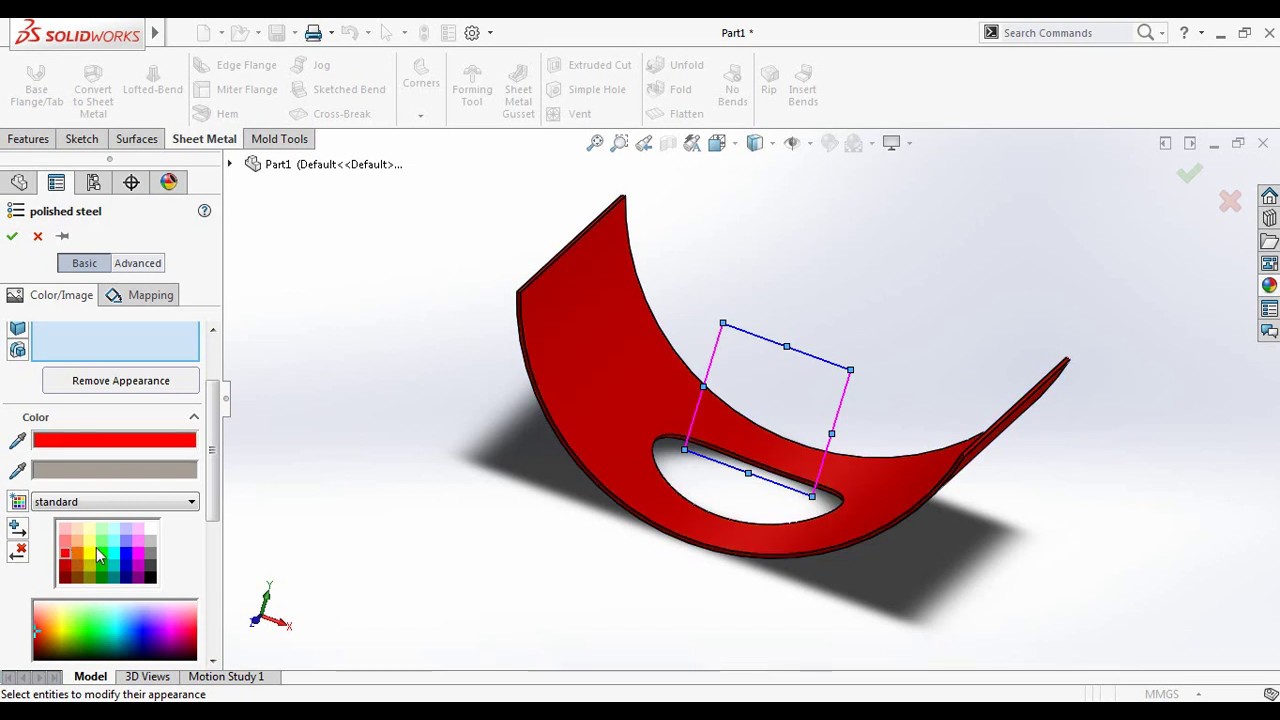Select Advanced appearance mode
This screenshot has width=1280, height=720.
click(137, 263)
